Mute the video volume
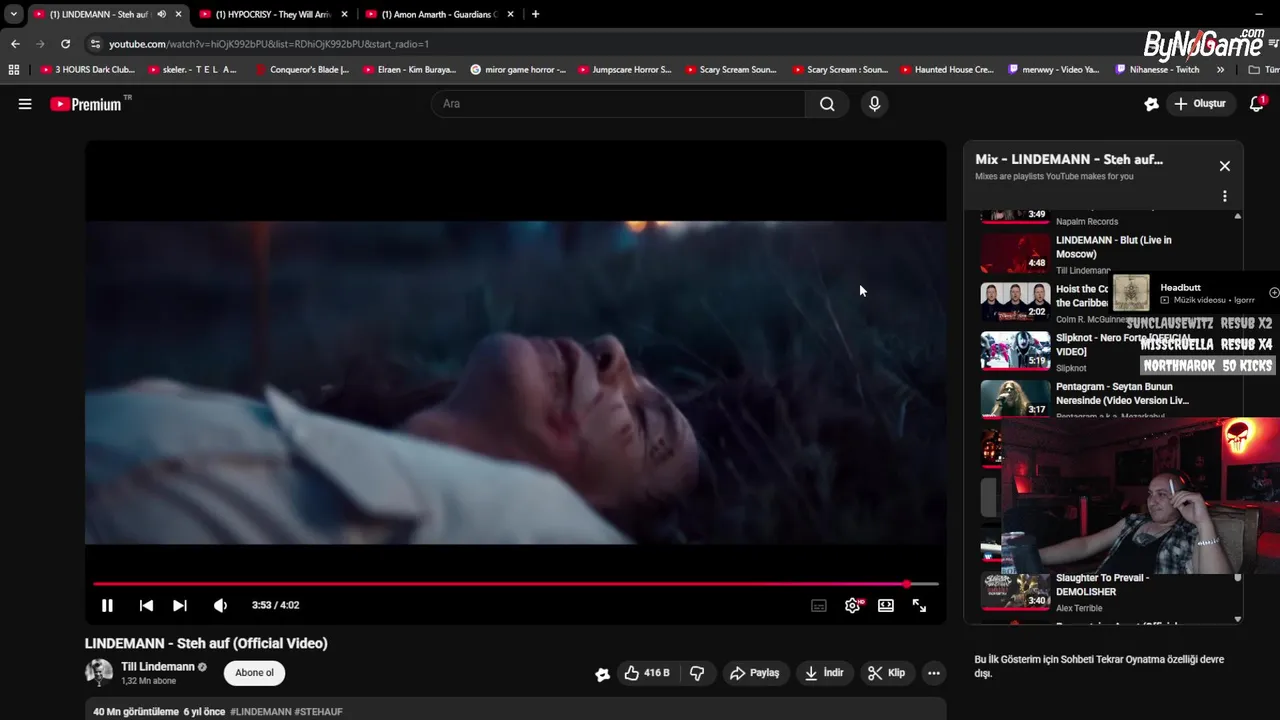Viewport: 1280px width, 720px height. point(221,605)
